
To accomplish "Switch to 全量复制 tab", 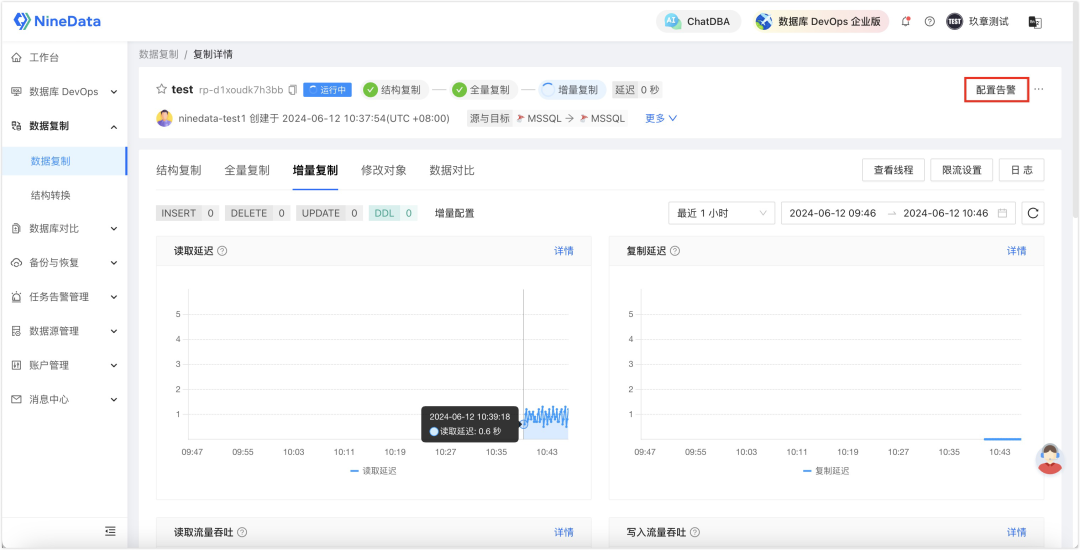I will (x=247, y=171).
